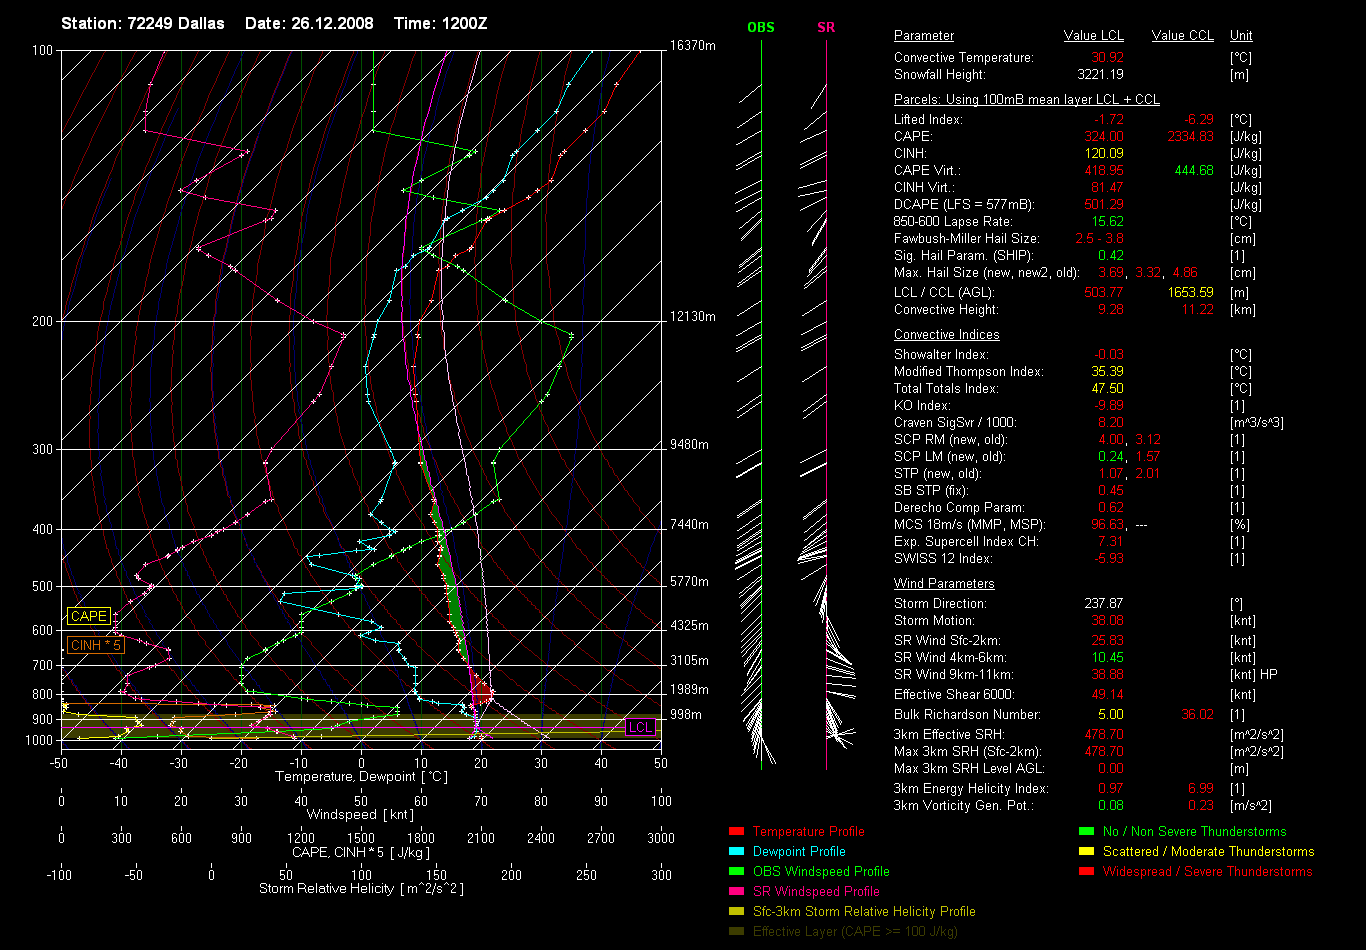
Task: Click the Parcels 100mB mean layer heading
Action: coord(1026,100)
